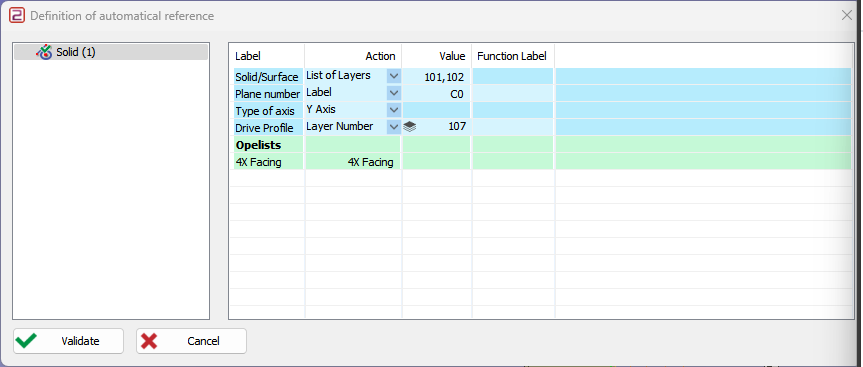
Task: Edit the 101,102 value field
Action: tap(436, 76)
